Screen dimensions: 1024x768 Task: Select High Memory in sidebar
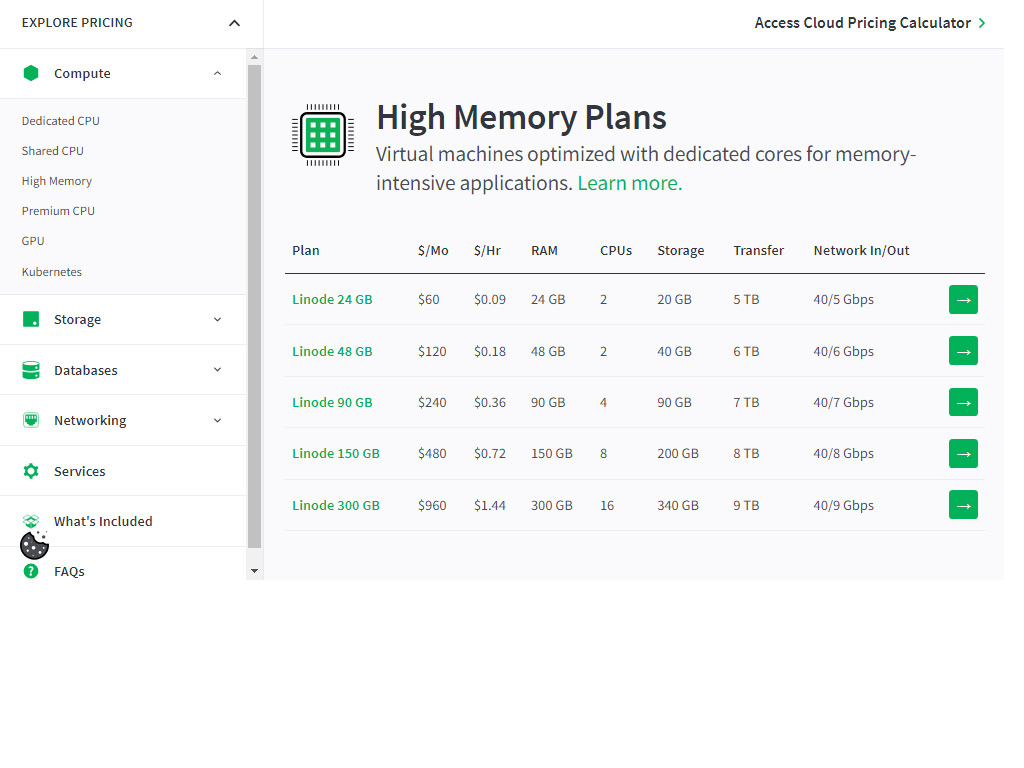point(57,181)
